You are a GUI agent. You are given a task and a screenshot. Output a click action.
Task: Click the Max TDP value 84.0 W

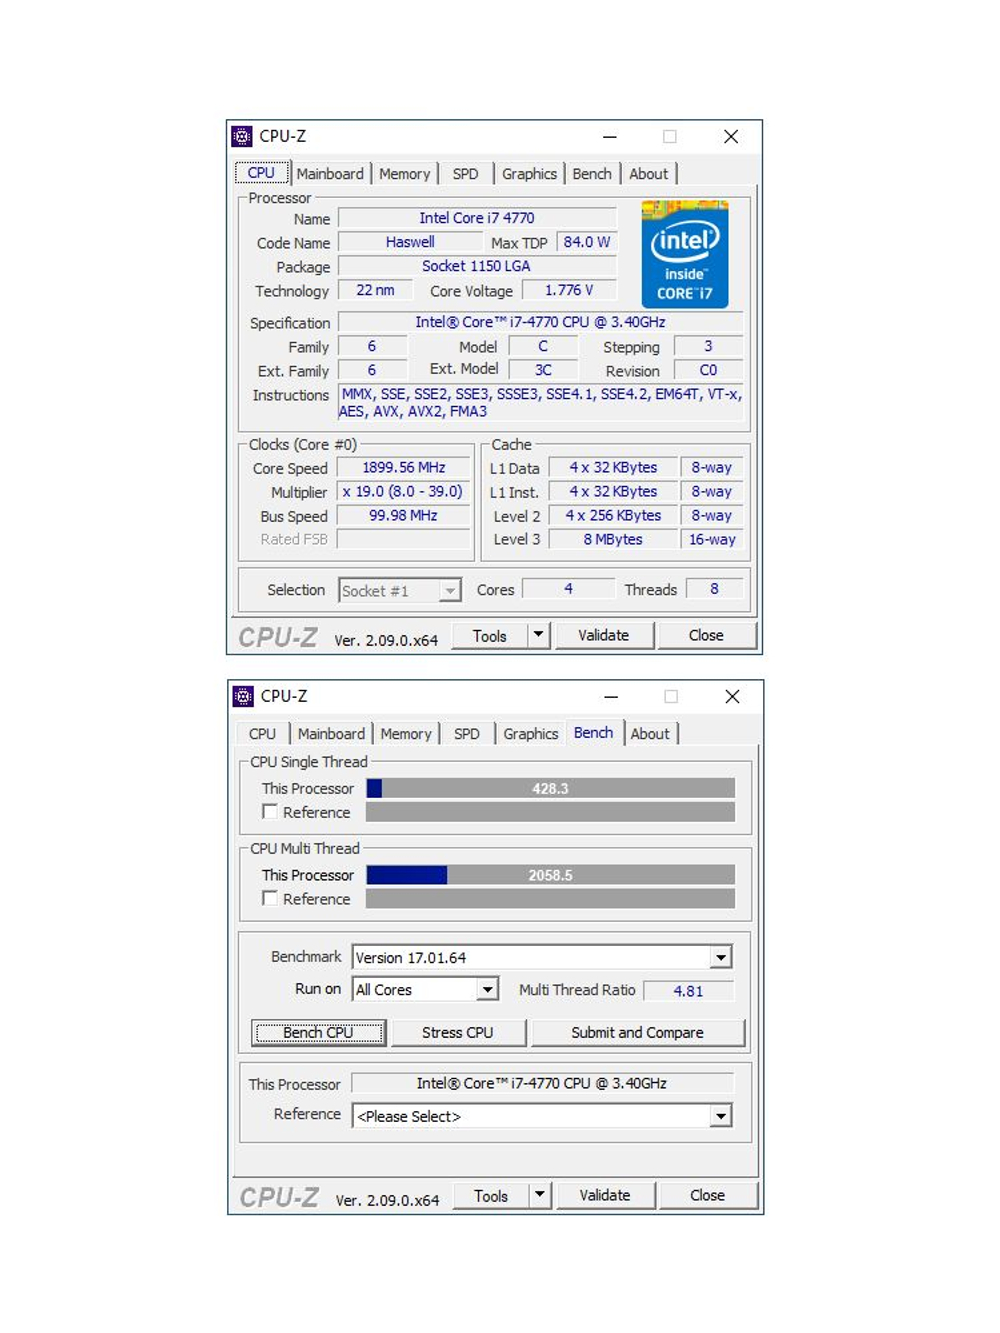[x=587, y=242]
